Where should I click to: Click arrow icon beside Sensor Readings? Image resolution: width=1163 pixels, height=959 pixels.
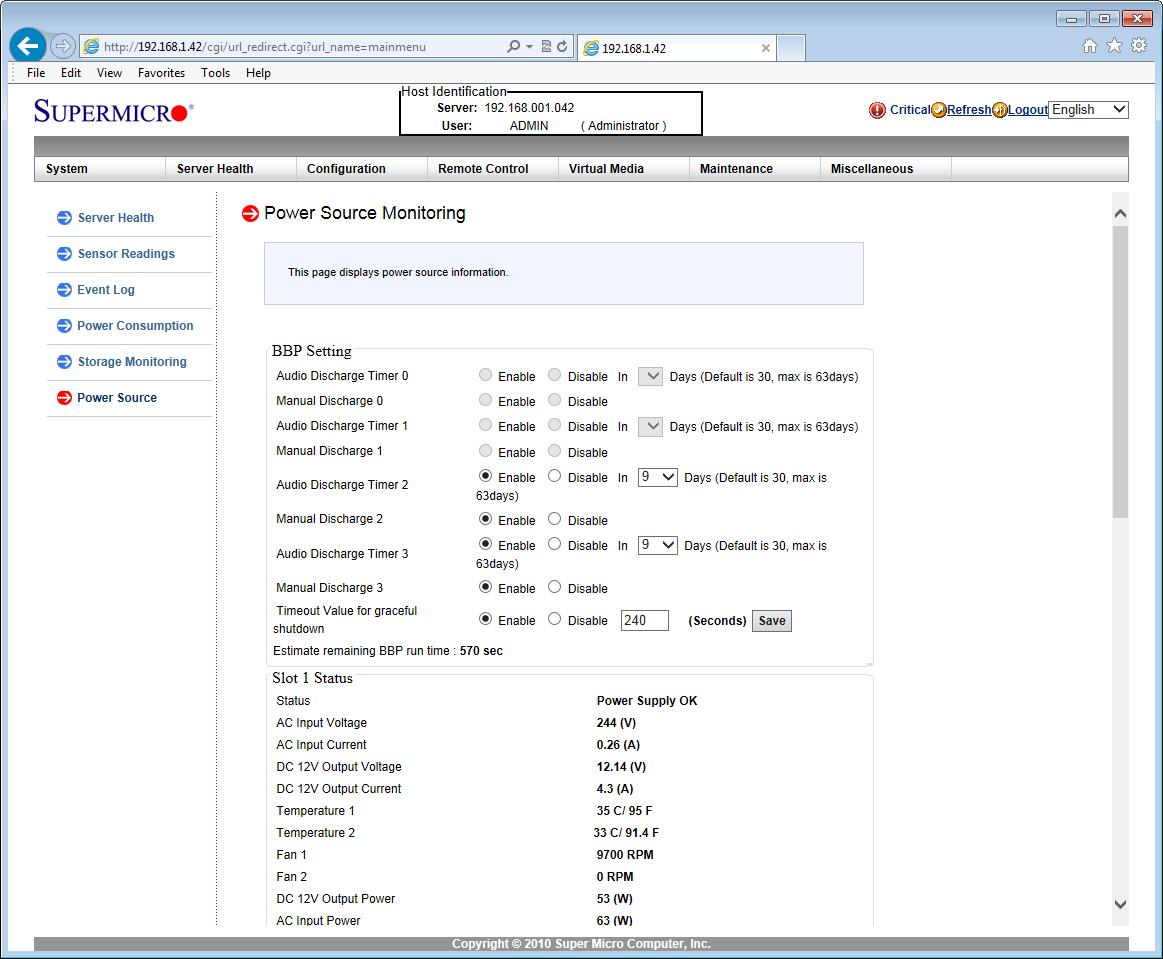(x=65, y=254)
